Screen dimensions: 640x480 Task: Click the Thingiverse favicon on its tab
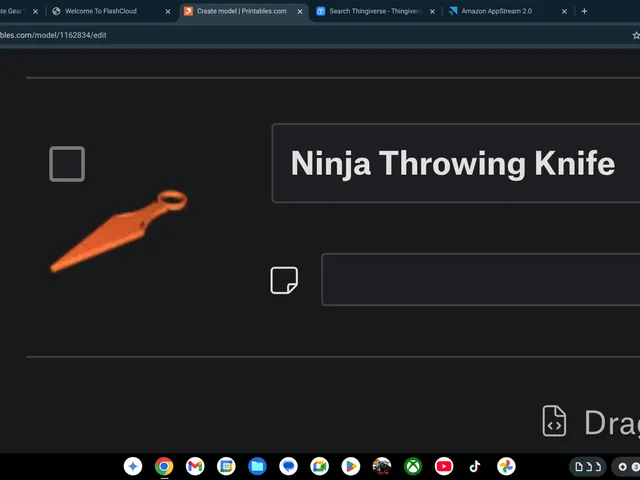pos(321,11)
